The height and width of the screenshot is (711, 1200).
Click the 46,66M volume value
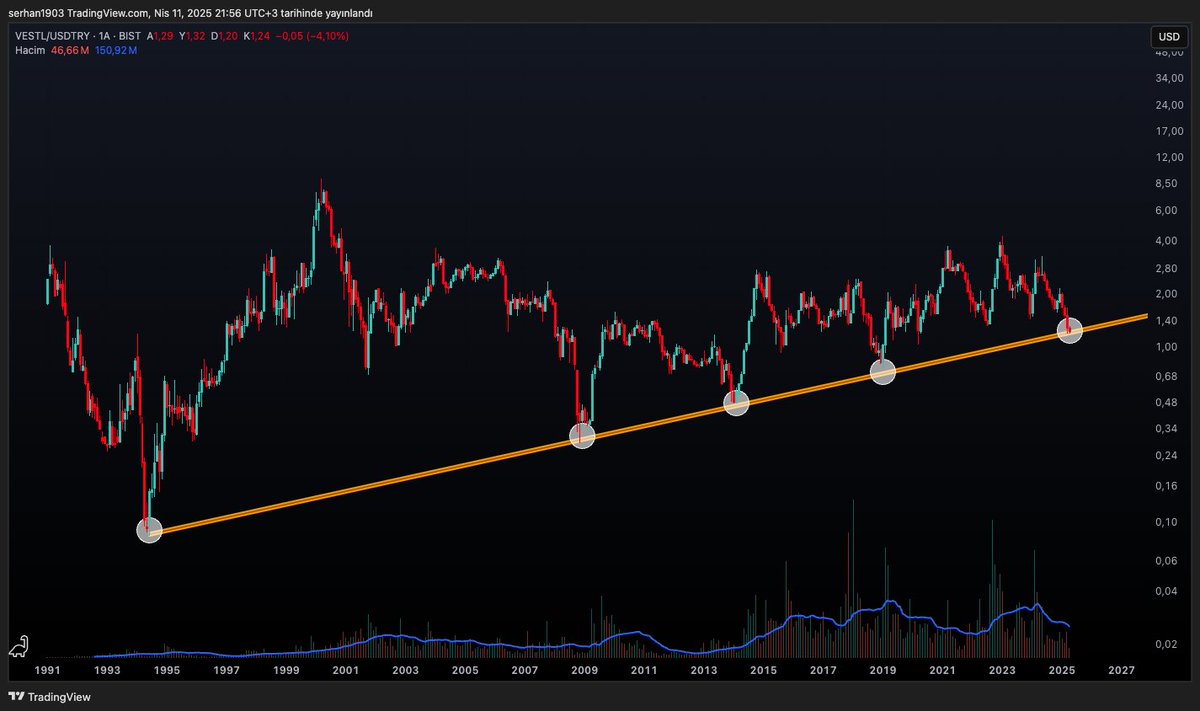(69, 49)
